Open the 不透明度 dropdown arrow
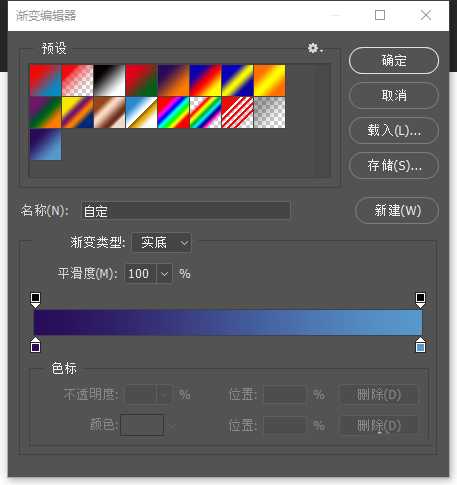The width and height of the screenshot is (457, 485). [x=164, y=395]
